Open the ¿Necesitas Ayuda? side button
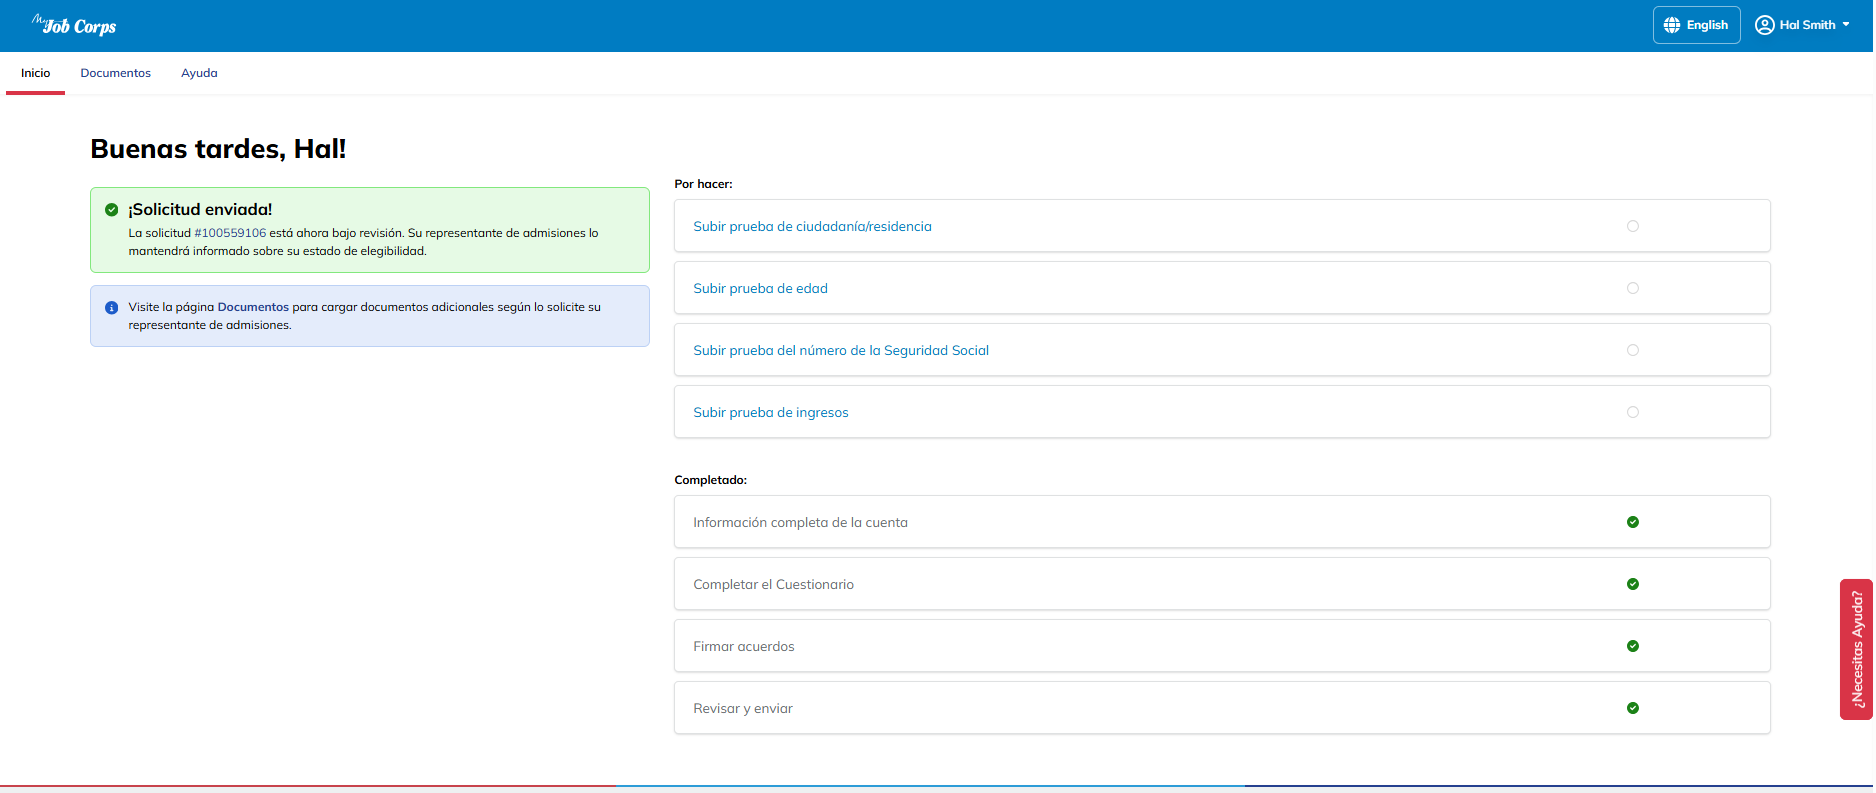 coord(1856,649)
